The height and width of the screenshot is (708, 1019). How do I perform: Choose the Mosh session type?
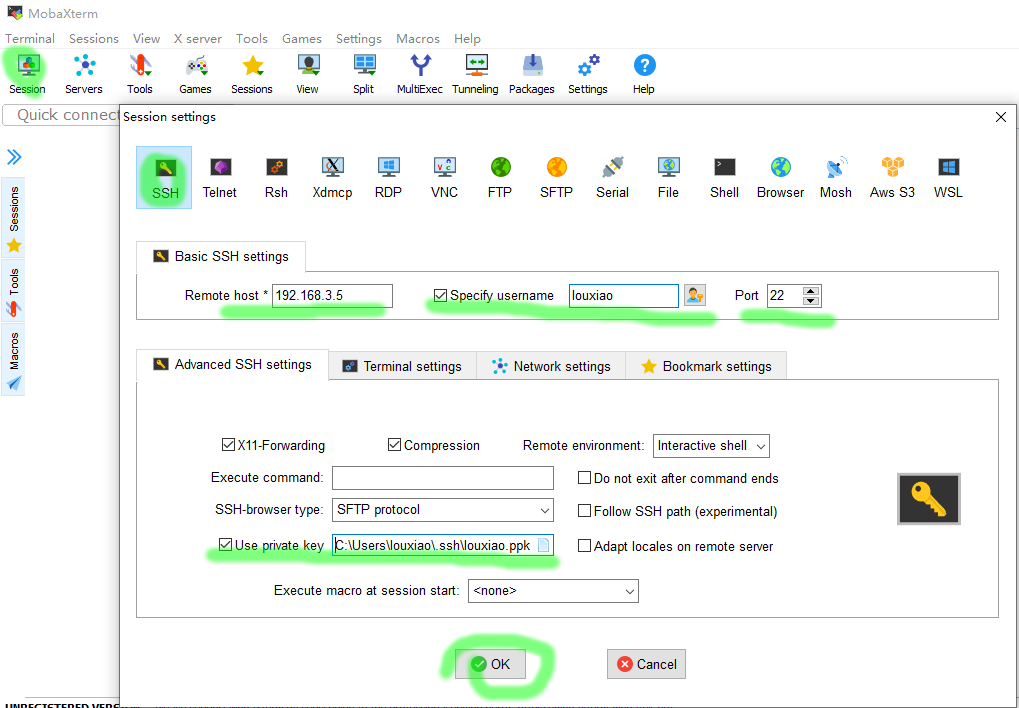(x=836, y=177)
